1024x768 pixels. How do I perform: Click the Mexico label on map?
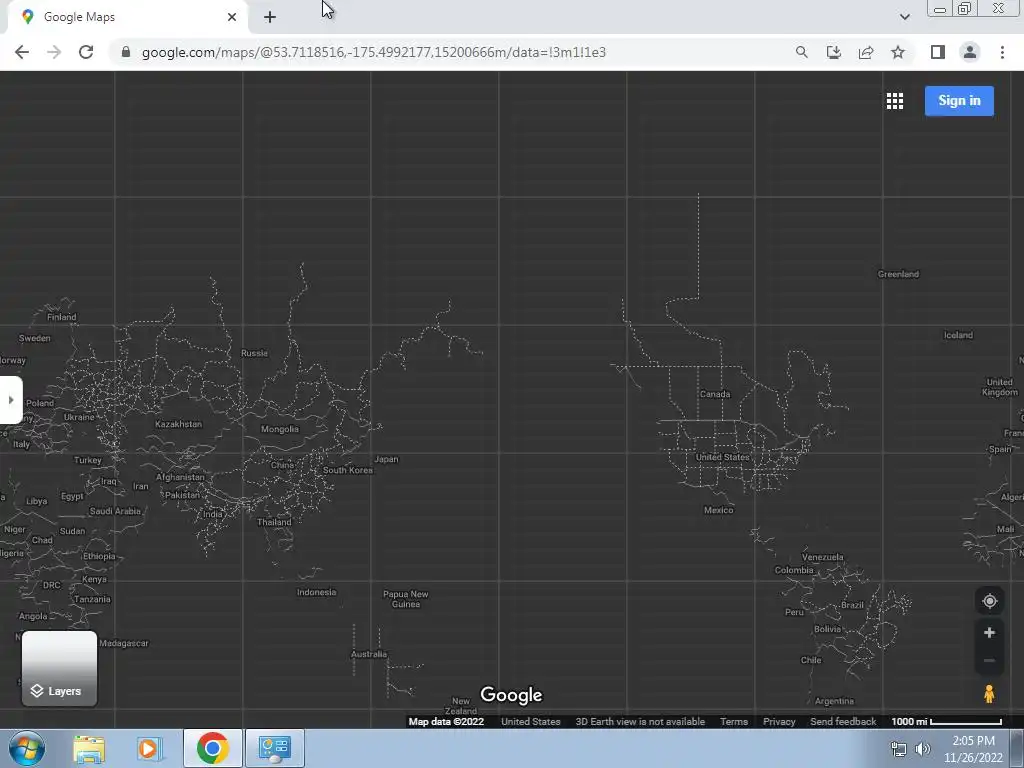(x=718, y=510)
